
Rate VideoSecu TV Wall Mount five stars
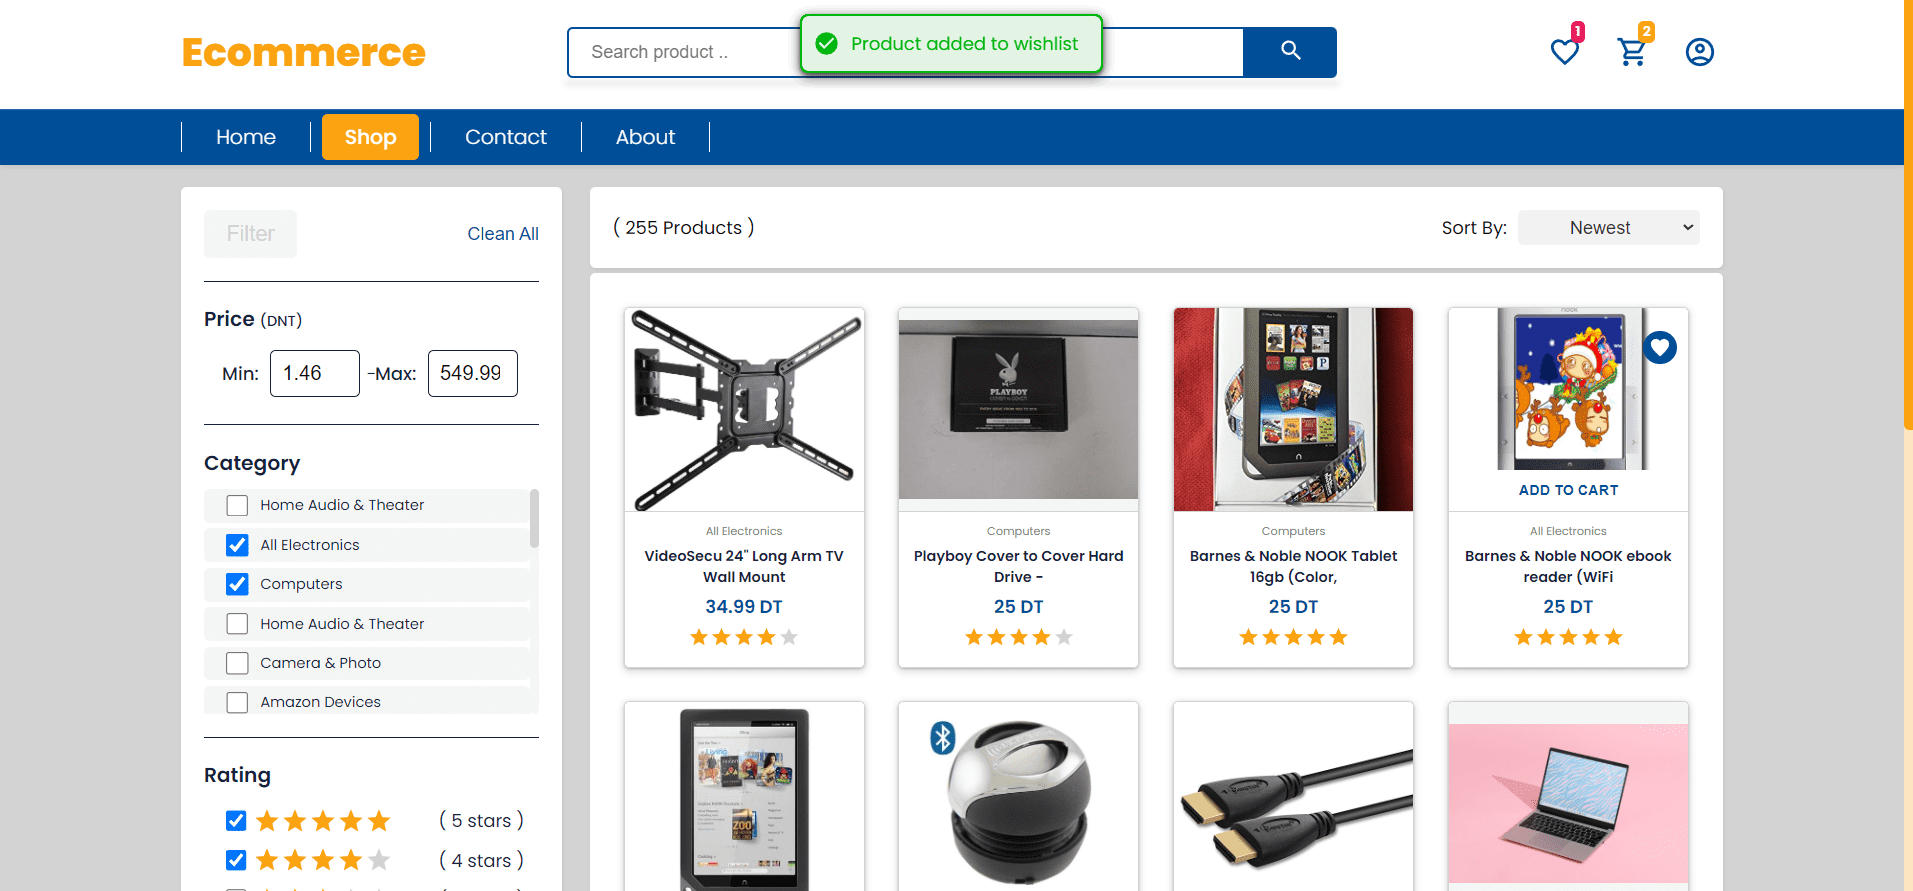pos(789,637)
